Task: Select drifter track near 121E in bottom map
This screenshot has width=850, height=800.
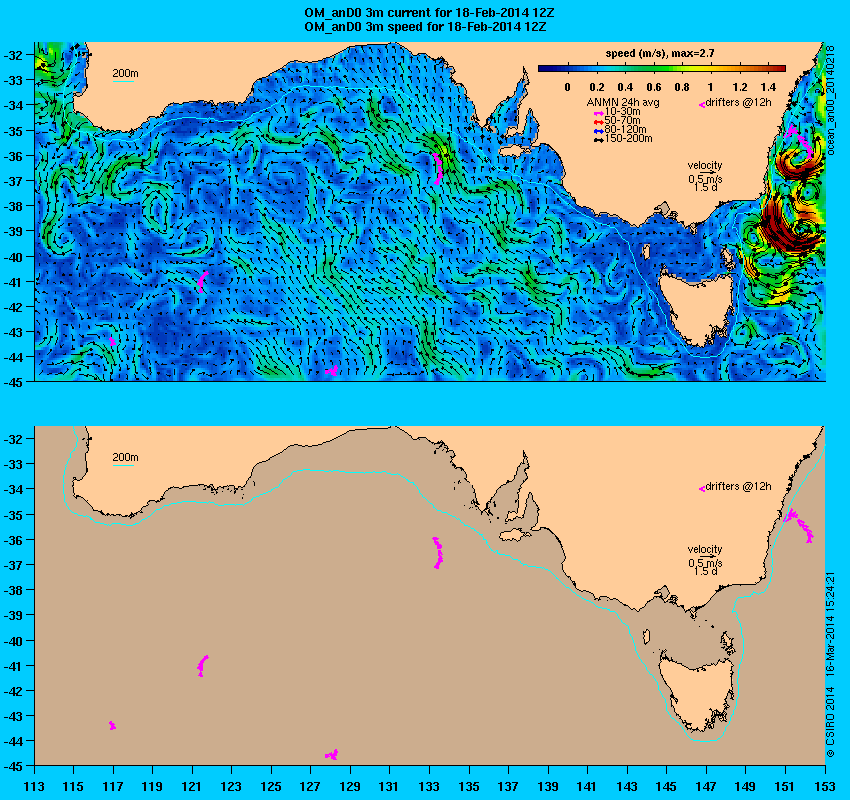Action: (x=202, y=666)
